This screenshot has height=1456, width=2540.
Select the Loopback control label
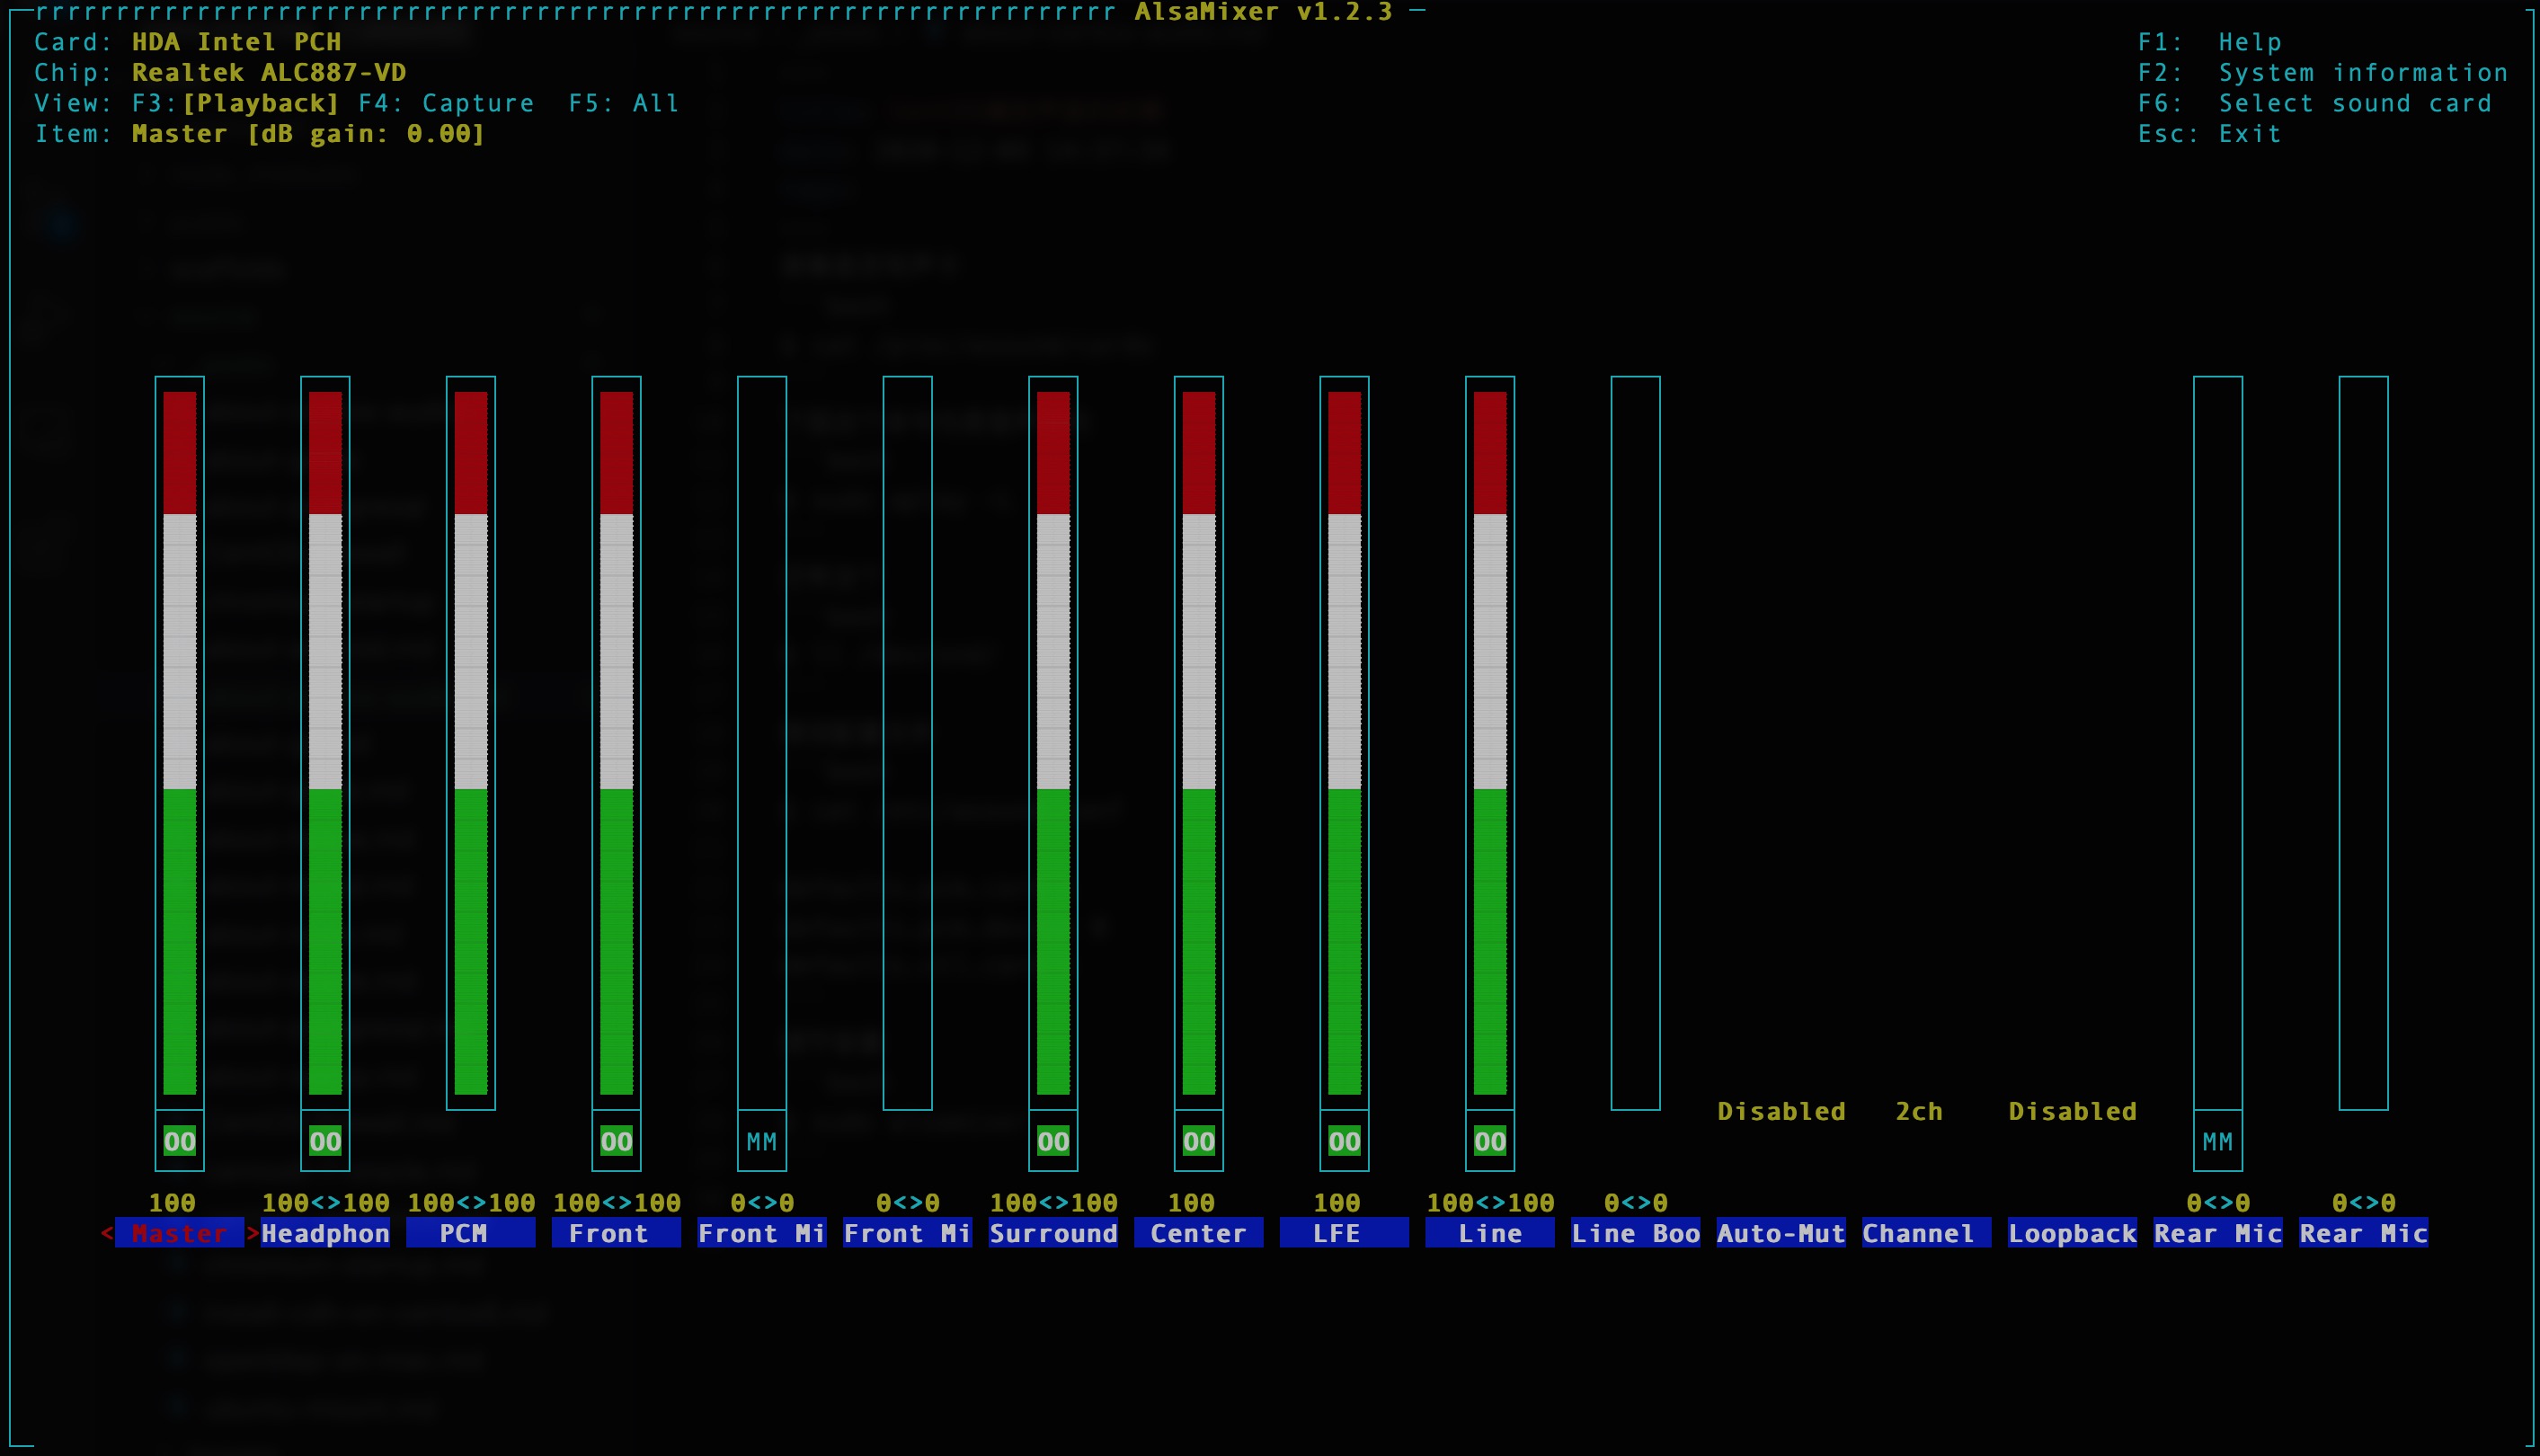(2072, 1233)
